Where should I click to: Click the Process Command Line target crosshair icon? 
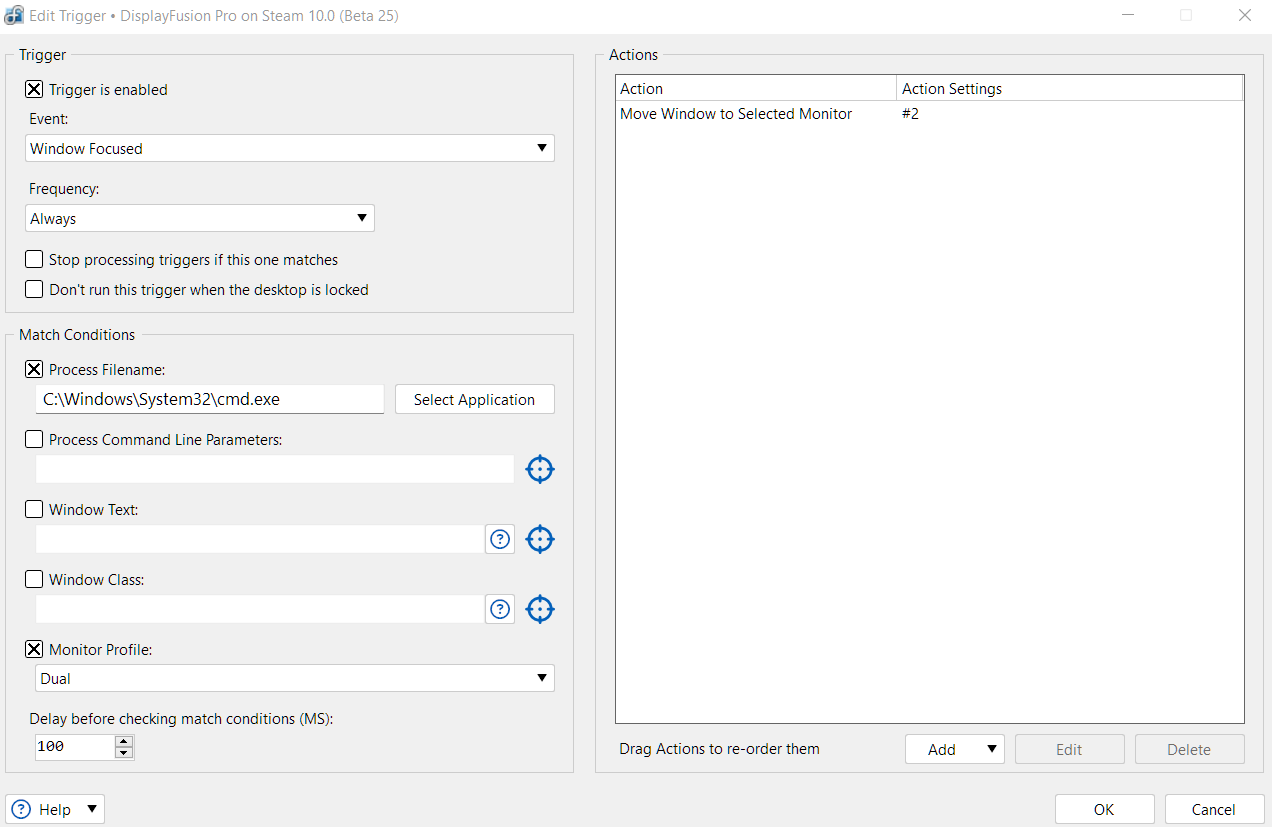point(539,469)
